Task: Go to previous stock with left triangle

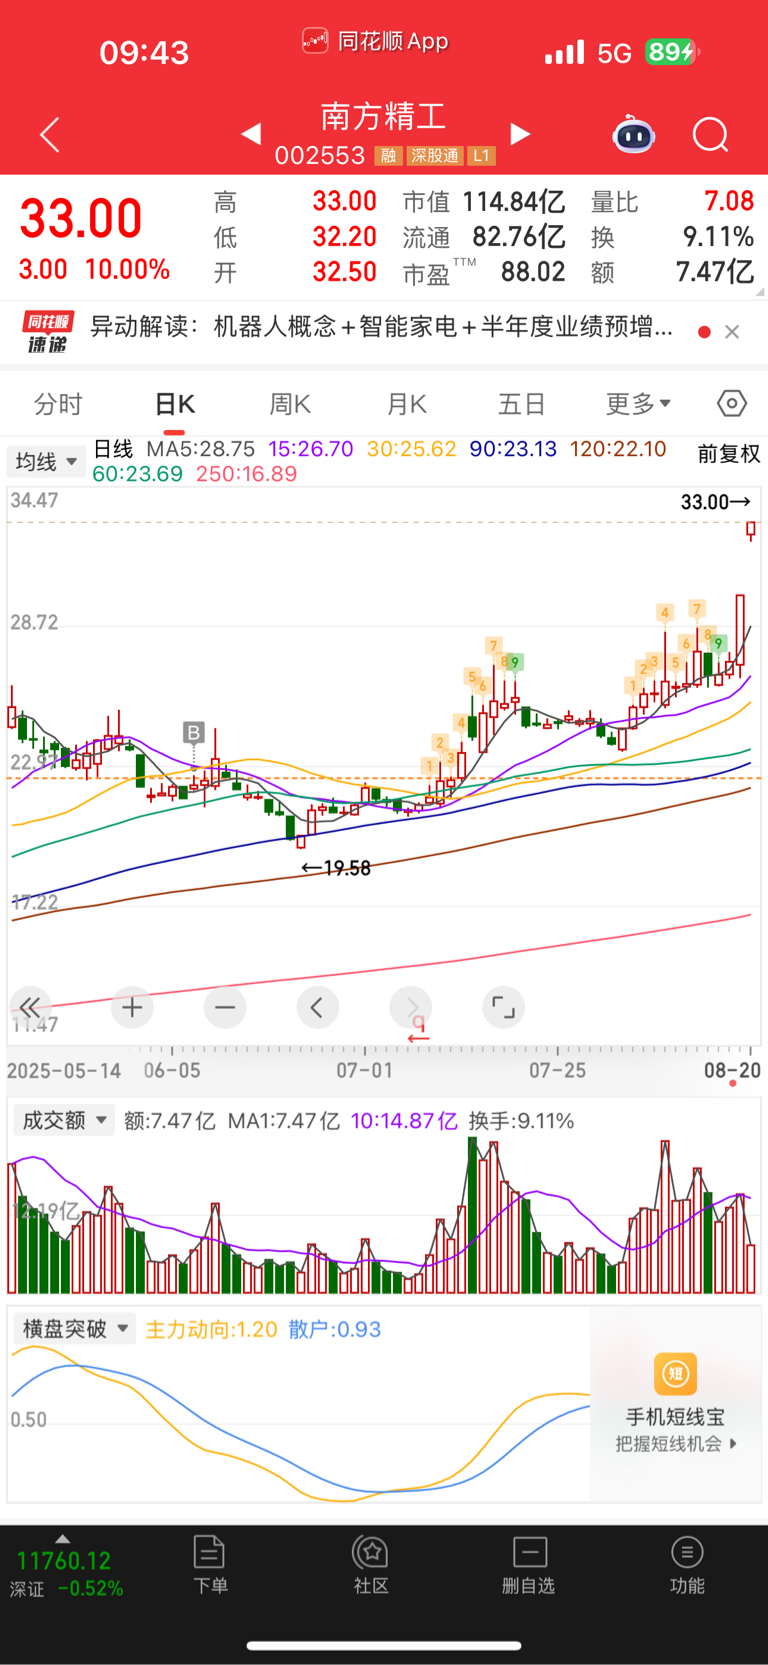Action: pos(251,133)
